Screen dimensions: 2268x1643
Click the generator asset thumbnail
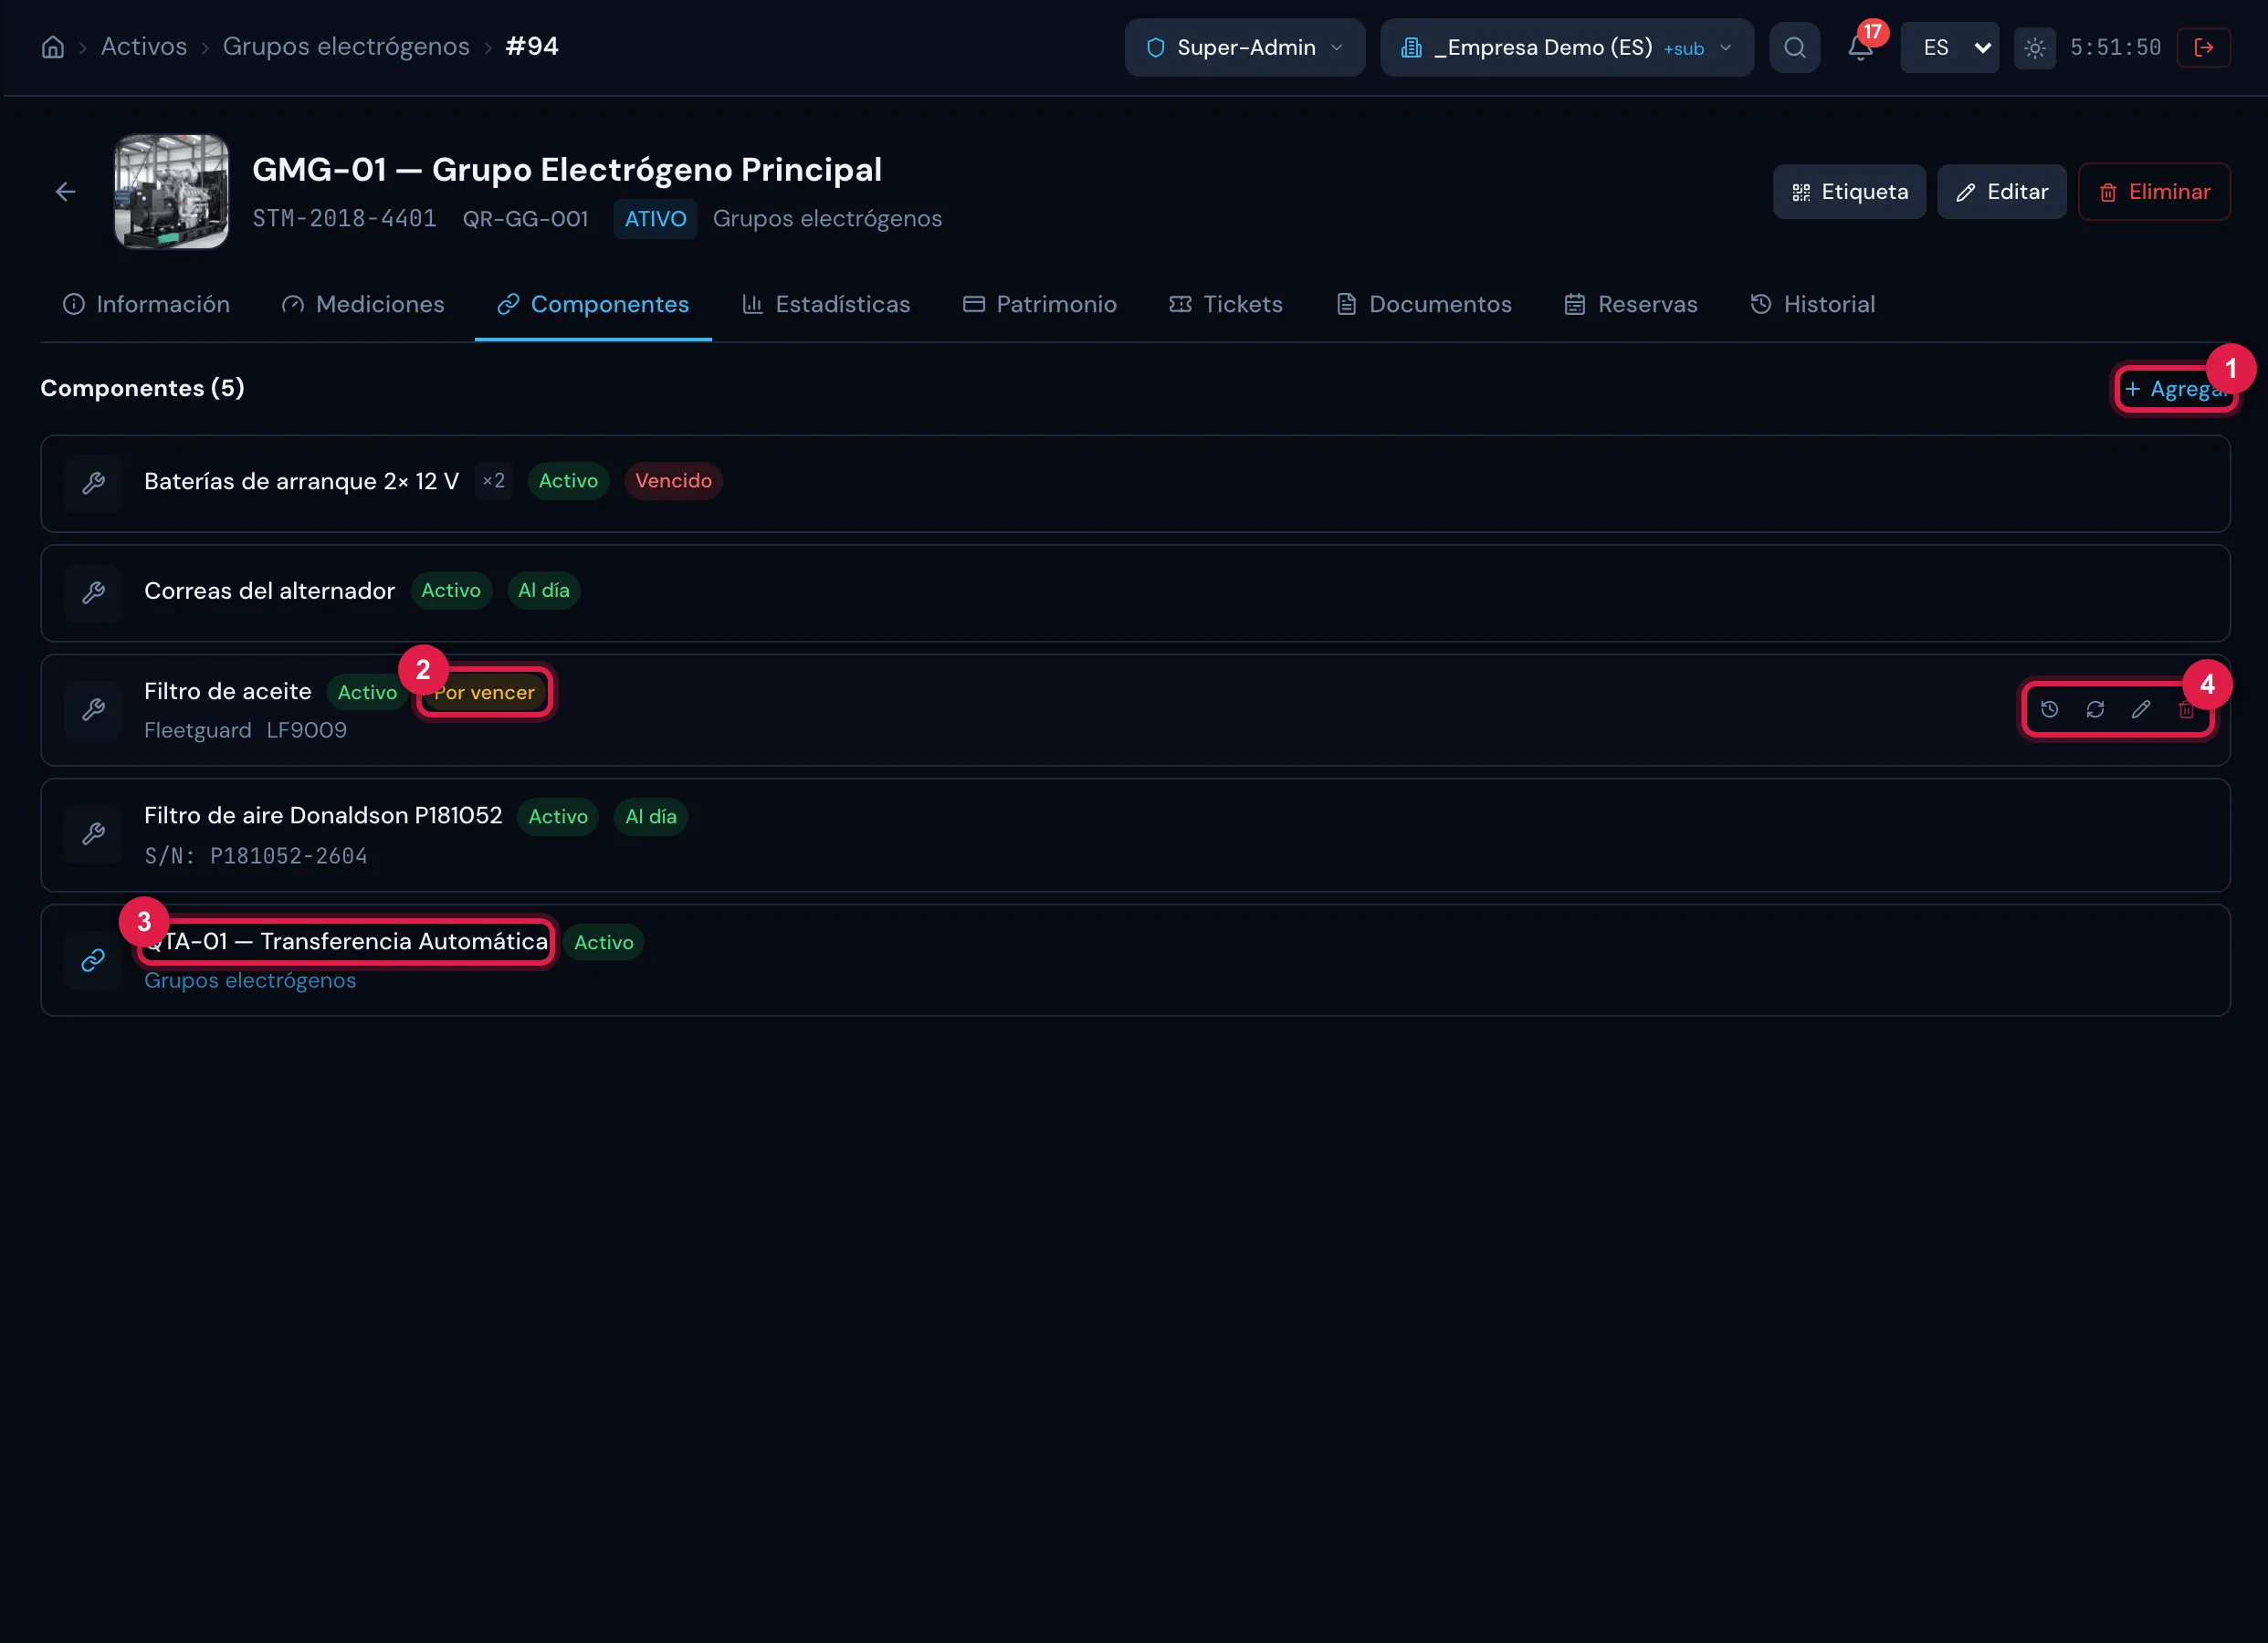coord(171,191)
